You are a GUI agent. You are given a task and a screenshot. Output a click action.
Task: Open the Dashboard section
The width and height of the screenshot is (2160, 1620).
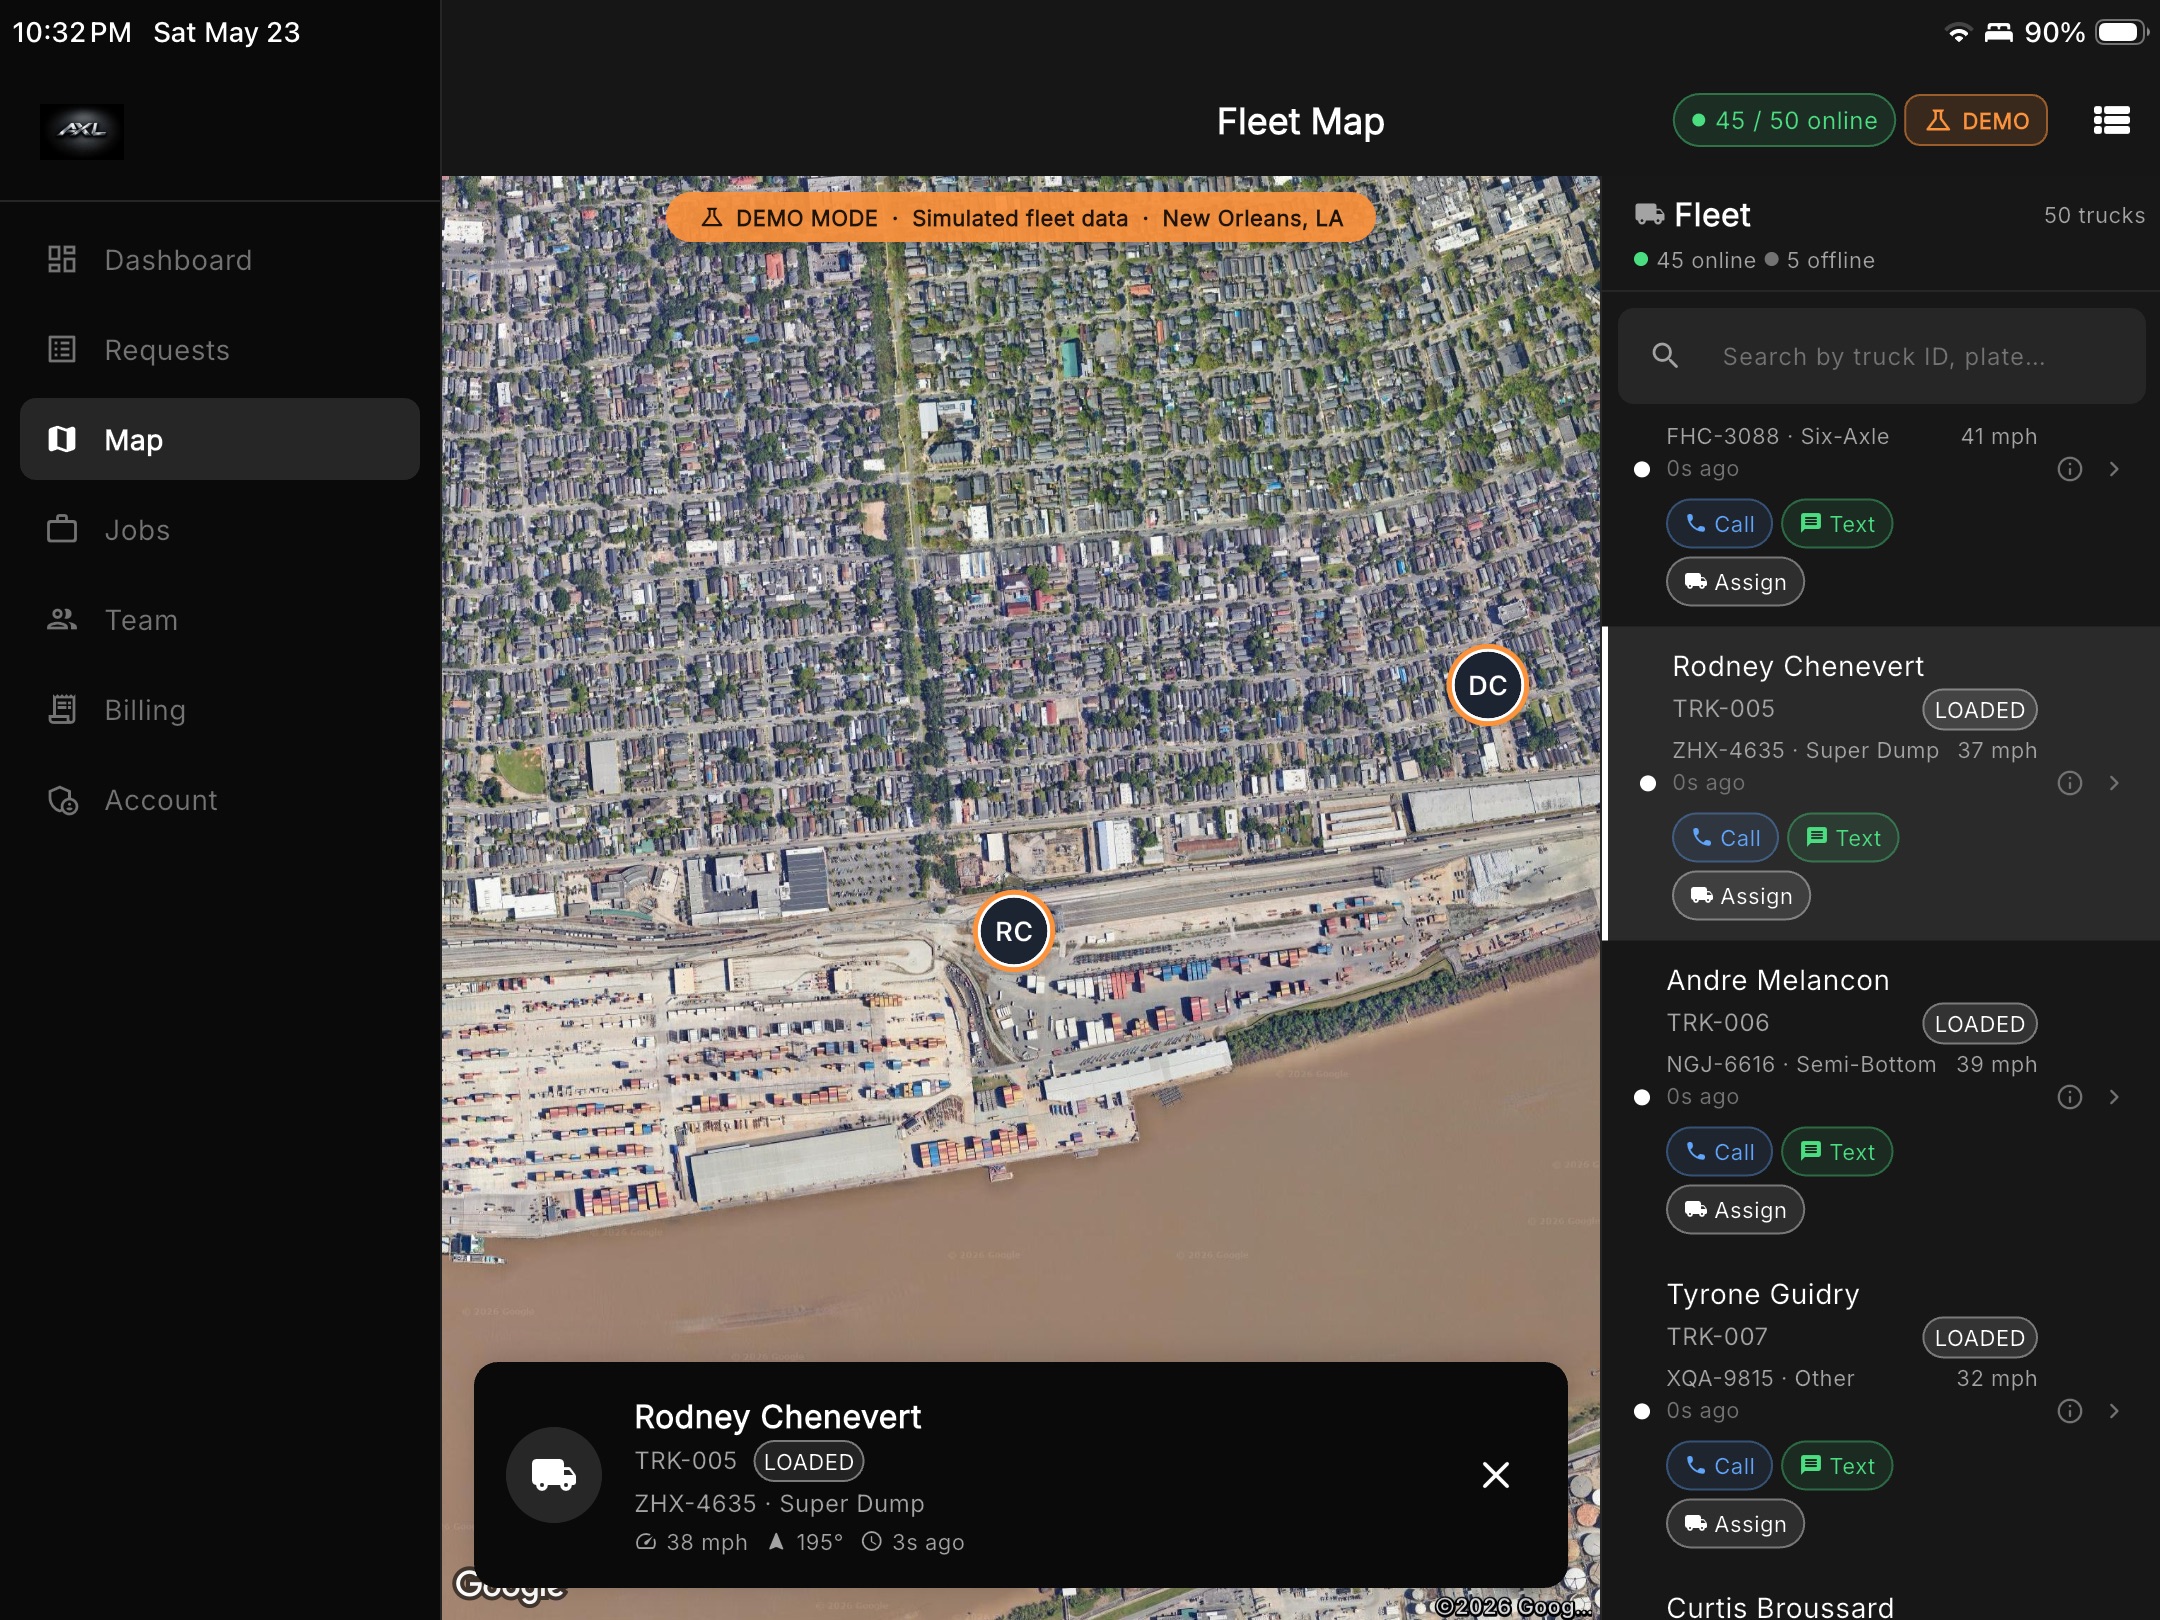(219, 260)
